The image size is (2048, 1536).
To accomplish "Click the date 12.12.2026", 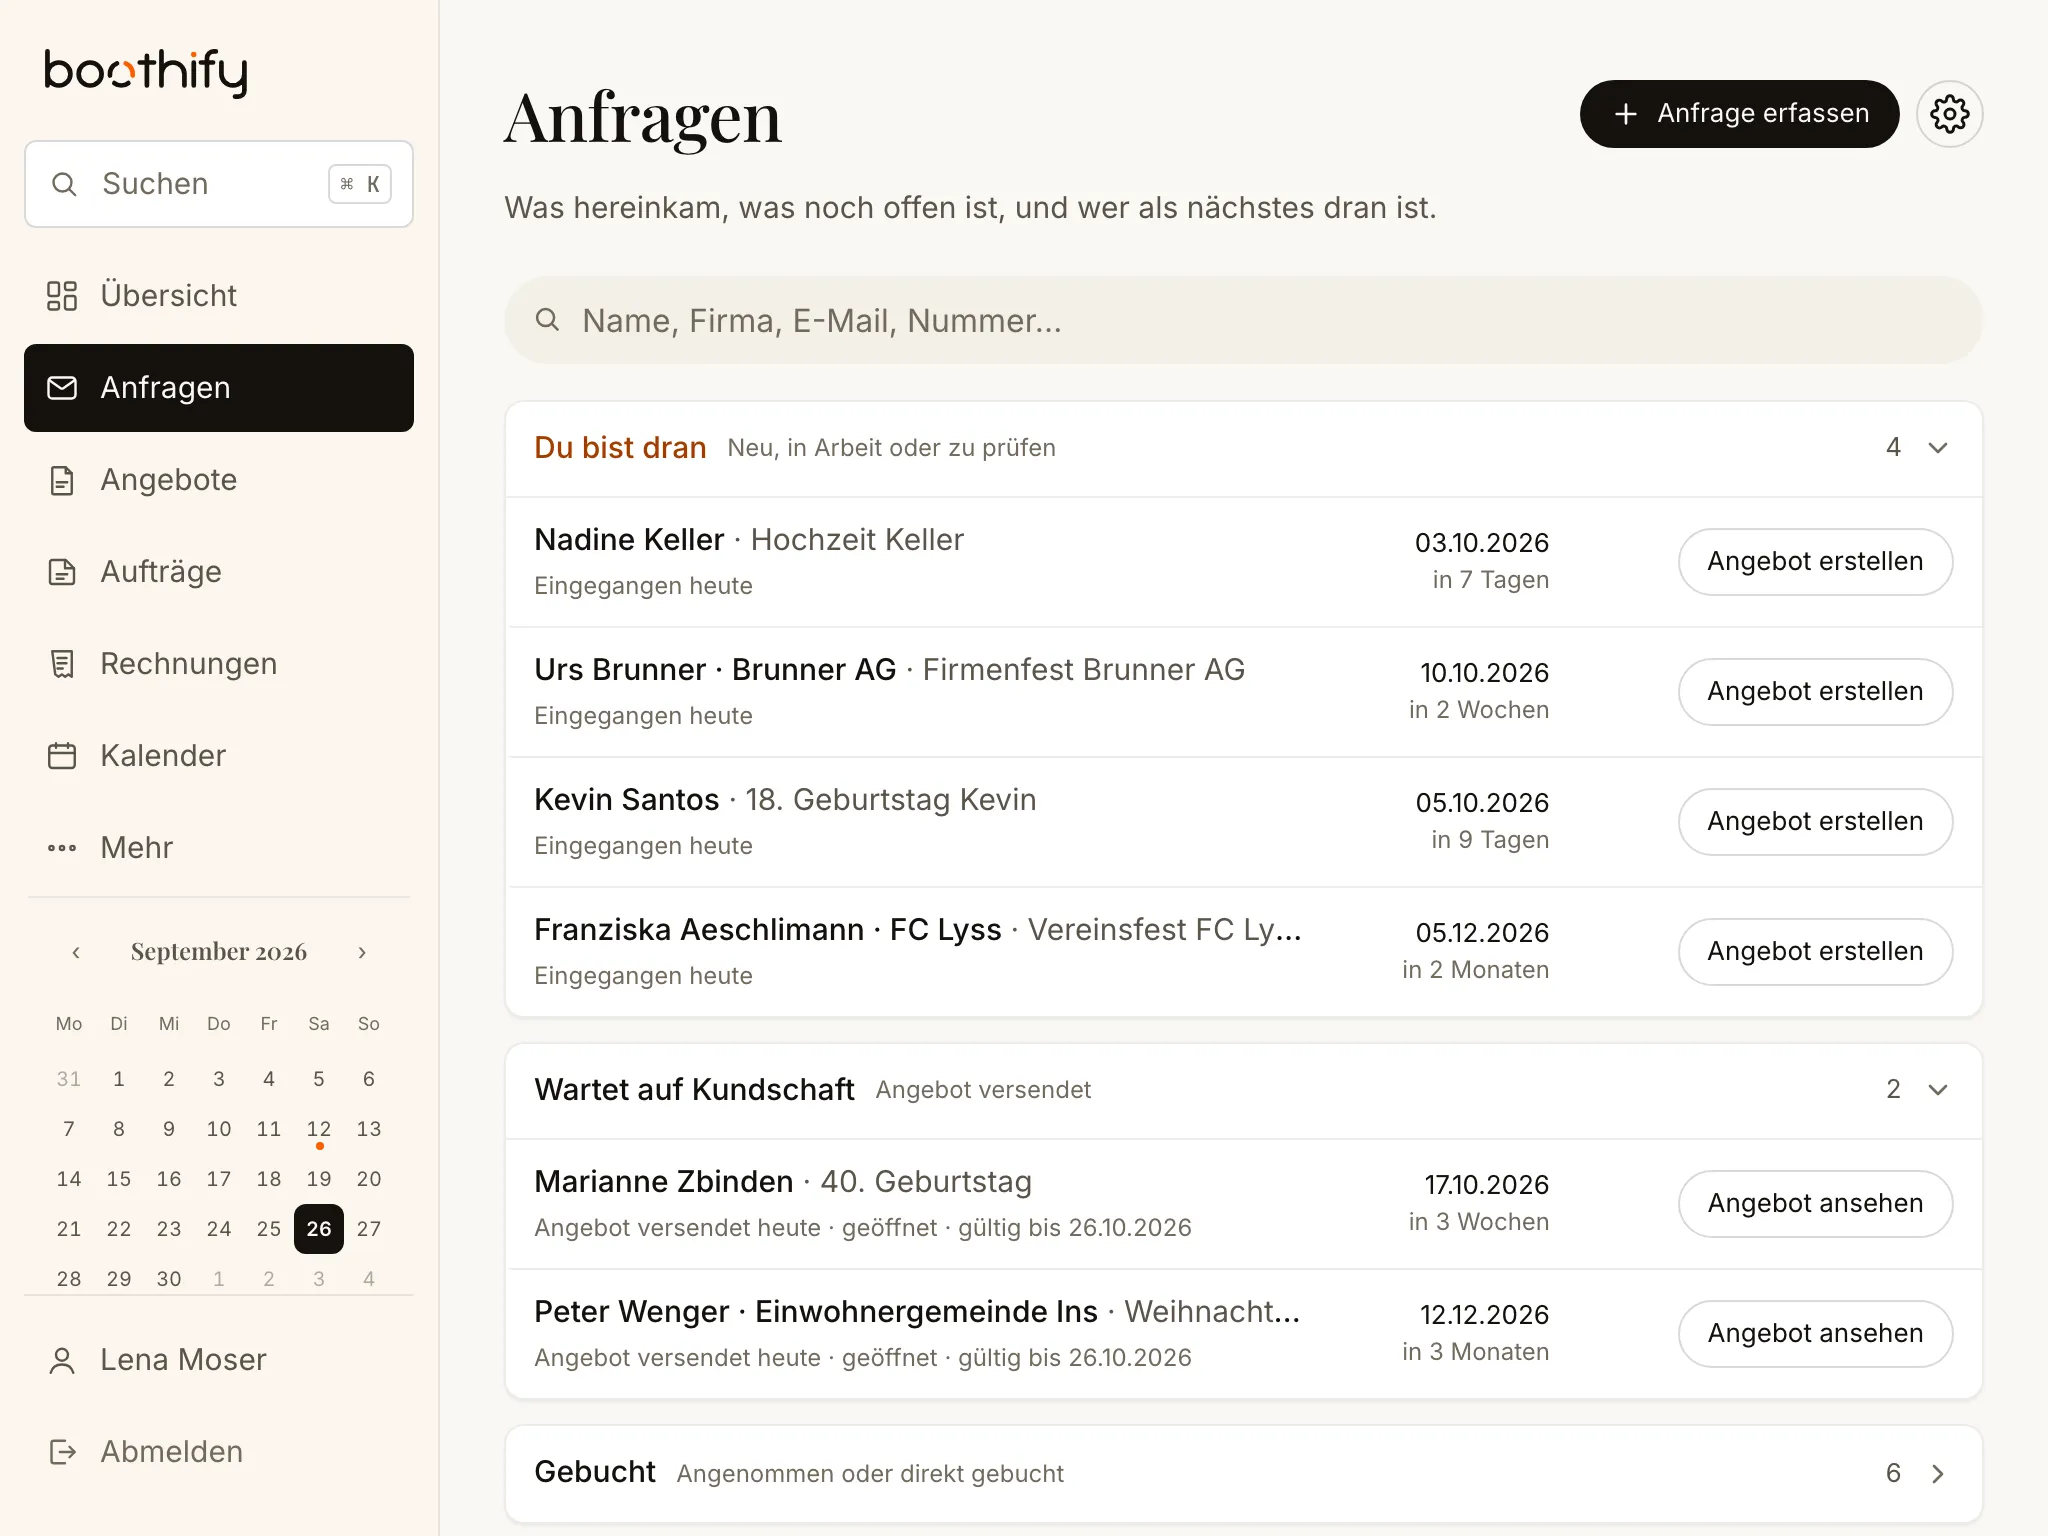I will [1484, 1315].
